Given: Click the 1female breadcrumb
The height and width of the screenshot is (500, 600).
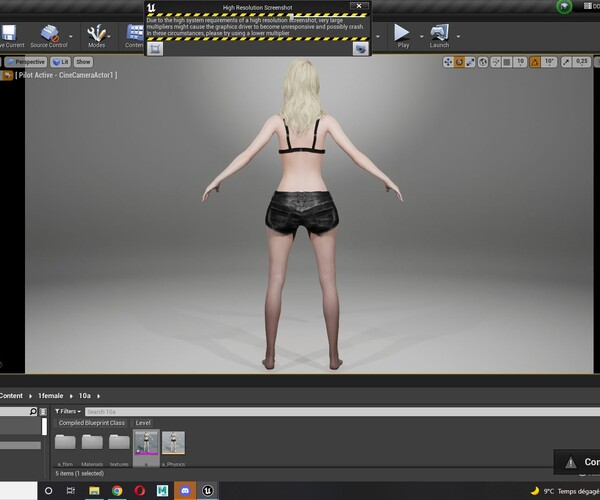Looking at the screenshot, I should tap(51, 396).
